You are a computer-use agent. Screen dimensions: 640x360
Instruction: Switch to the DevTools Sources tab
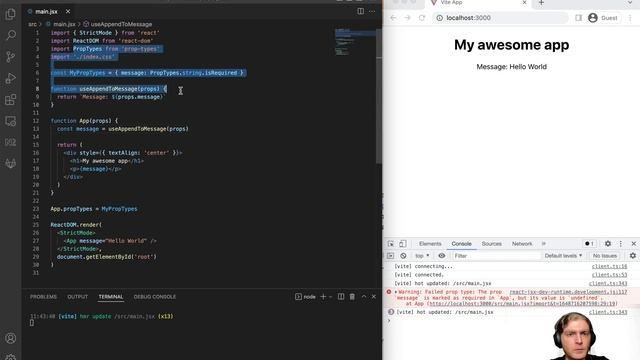point(491,244)
